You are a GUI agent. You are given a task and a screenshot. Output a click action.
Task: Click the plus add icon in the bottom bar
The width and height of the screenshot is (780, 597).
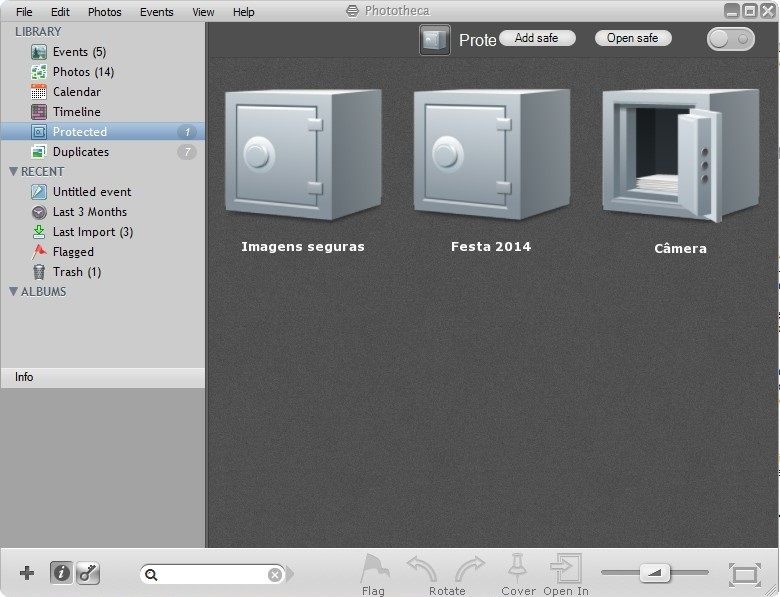point(27,573)
